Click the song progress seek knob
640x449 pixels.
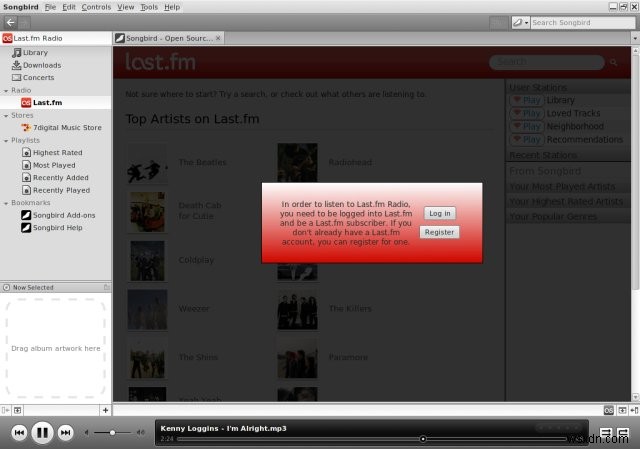click(423, 439)
